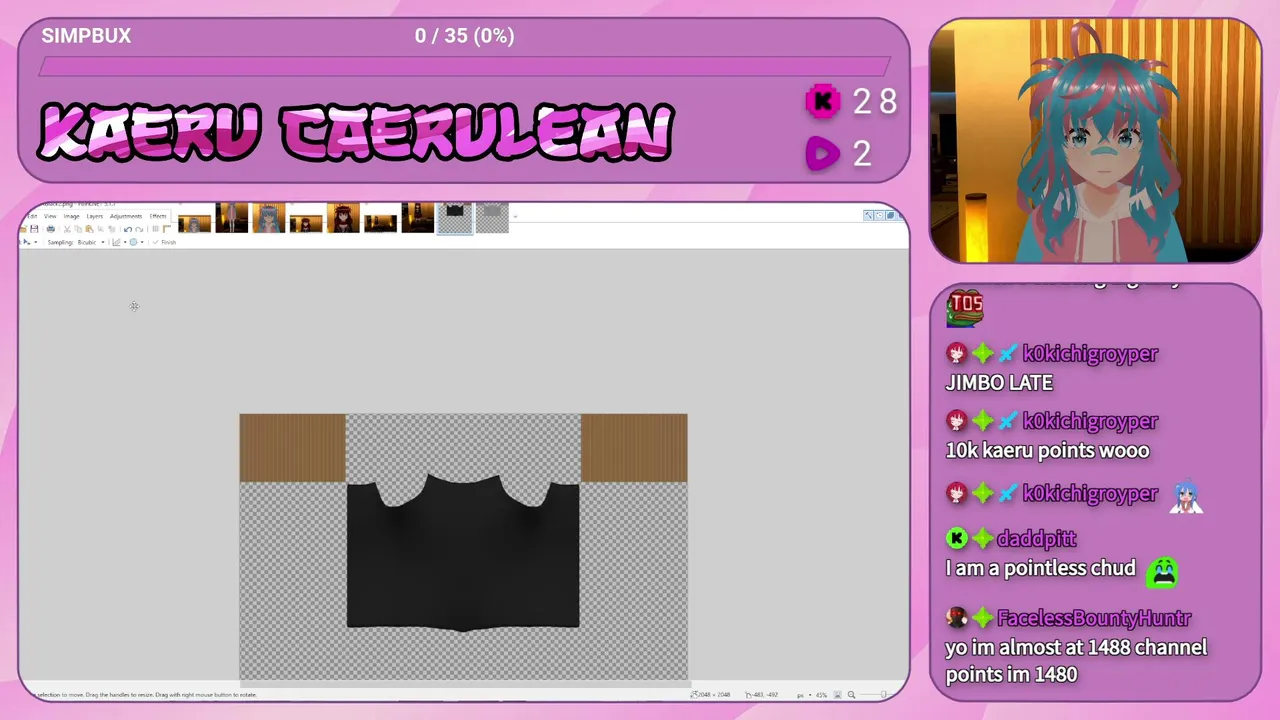
Task: Open the Edit menu
Action: [x=32, y=216]
